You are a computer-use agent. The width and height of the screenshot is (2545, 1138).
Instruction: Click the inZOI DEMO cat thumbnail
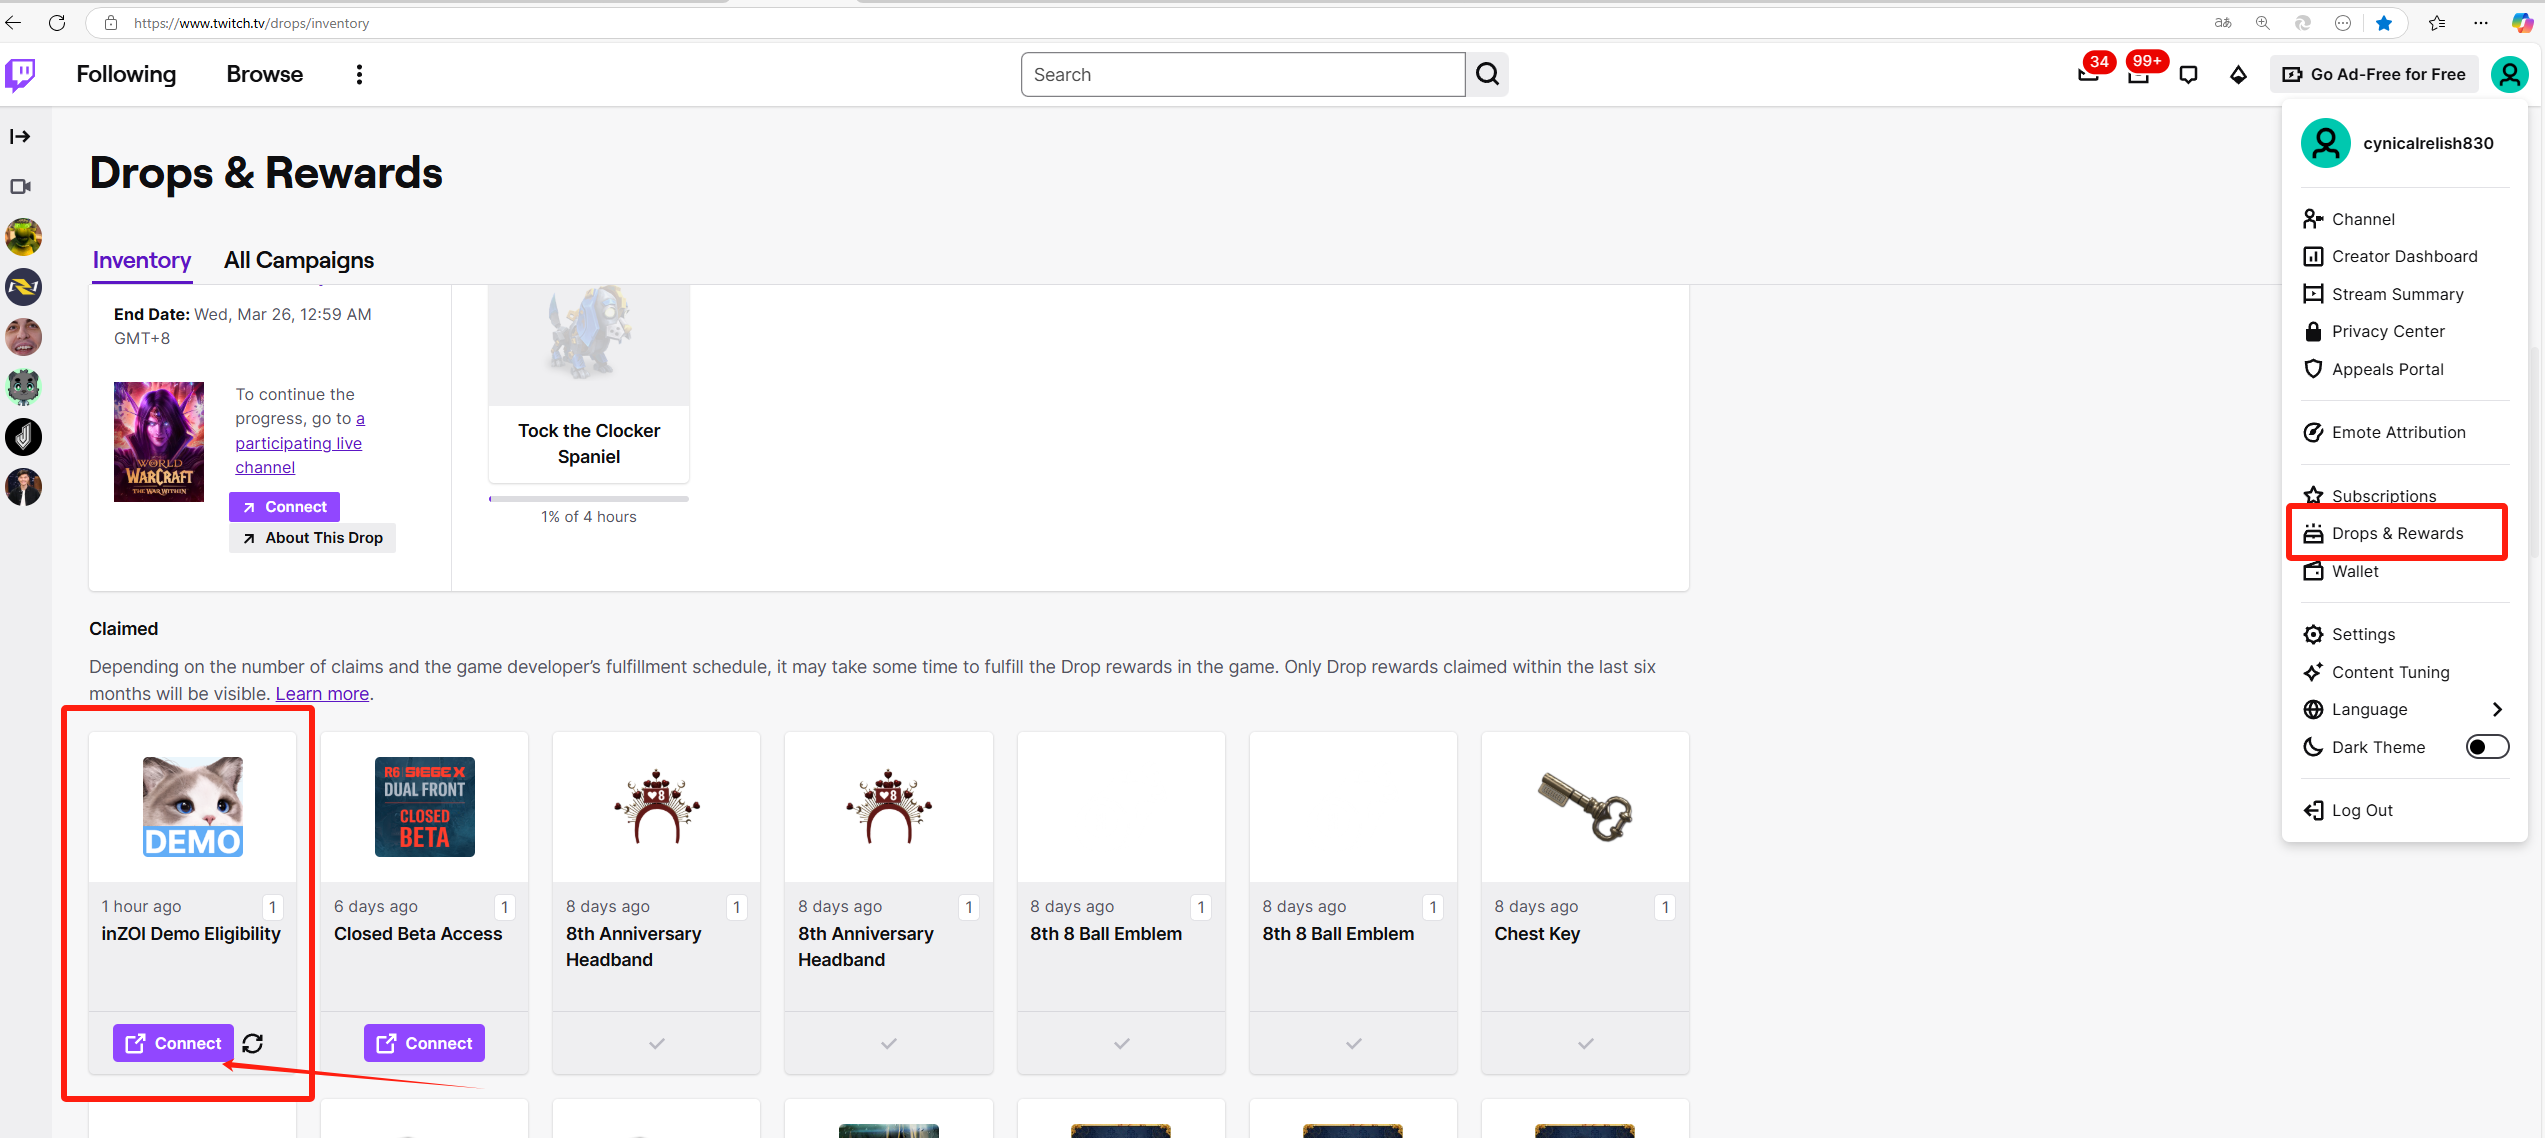coord(193,807)
